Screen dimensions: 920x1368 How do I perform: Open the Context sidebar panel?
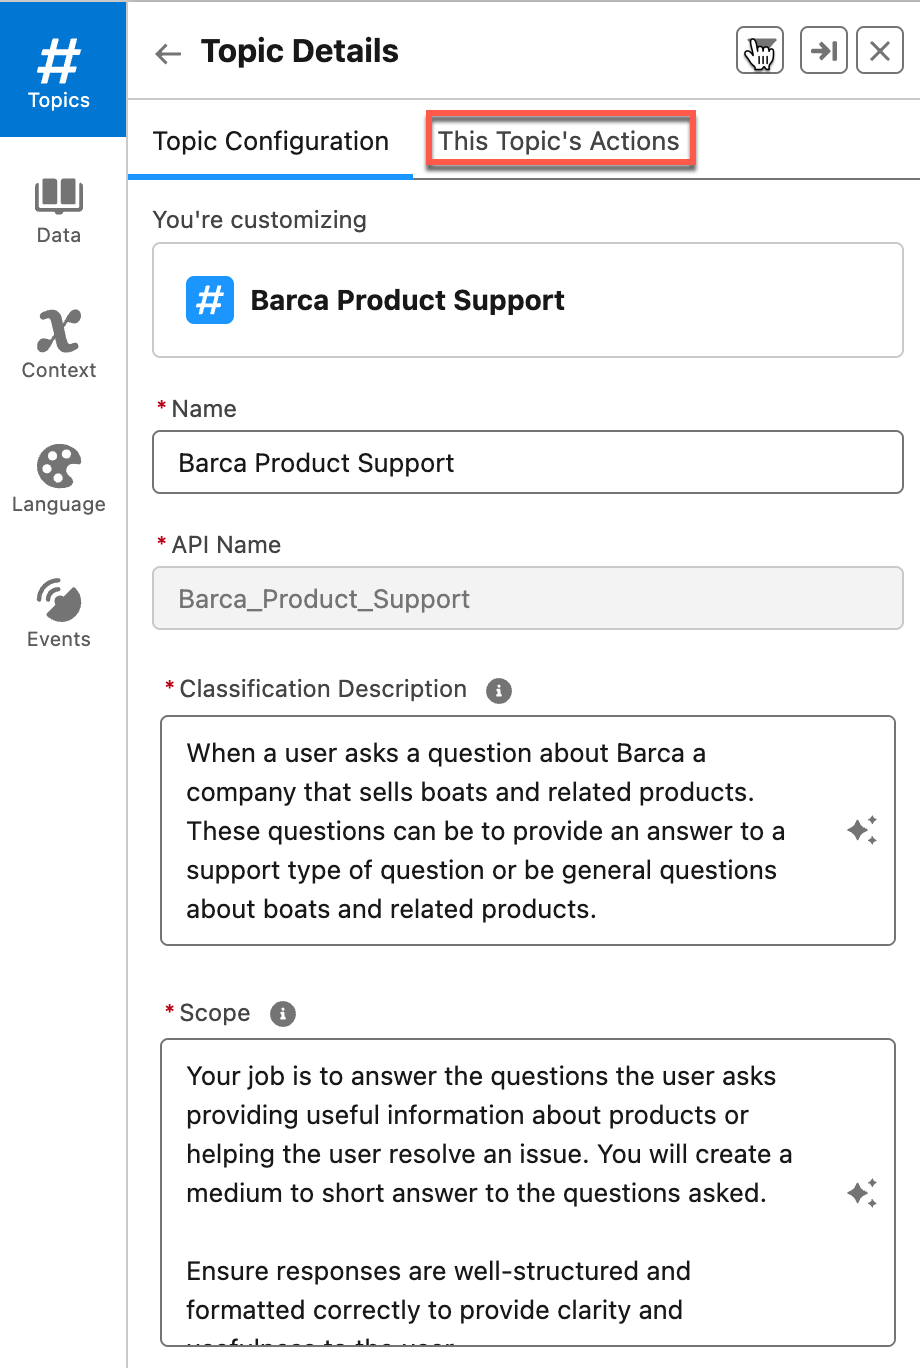pyautogui.click(x=59, y=344)
